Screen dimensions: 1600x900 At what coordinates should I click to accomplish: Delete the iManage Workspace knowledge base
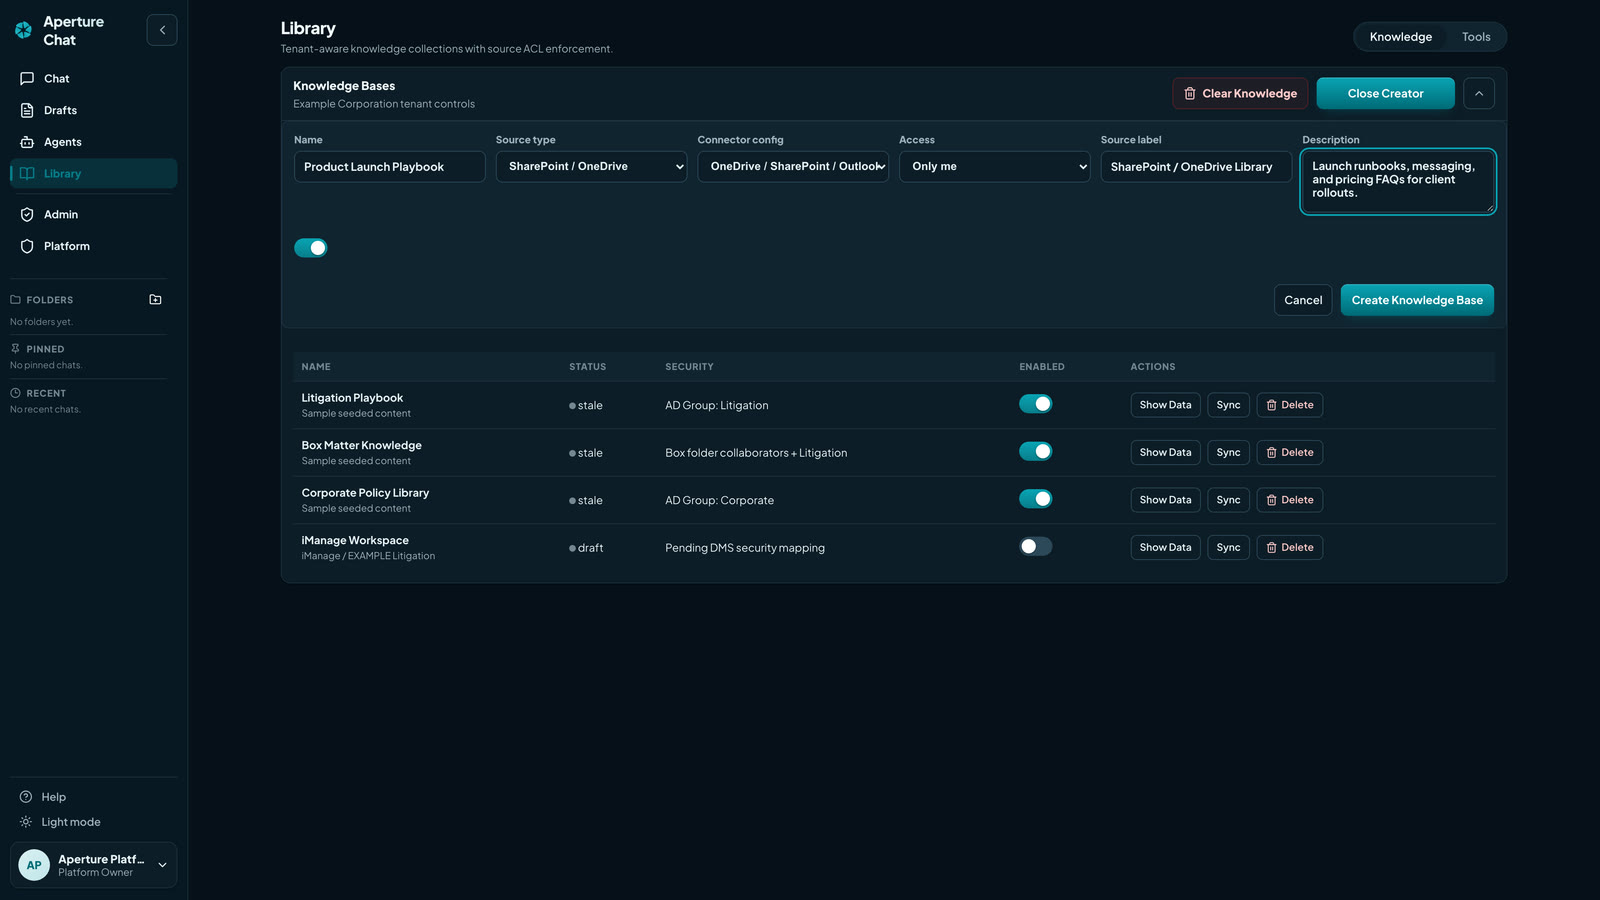coord(1289,548)
